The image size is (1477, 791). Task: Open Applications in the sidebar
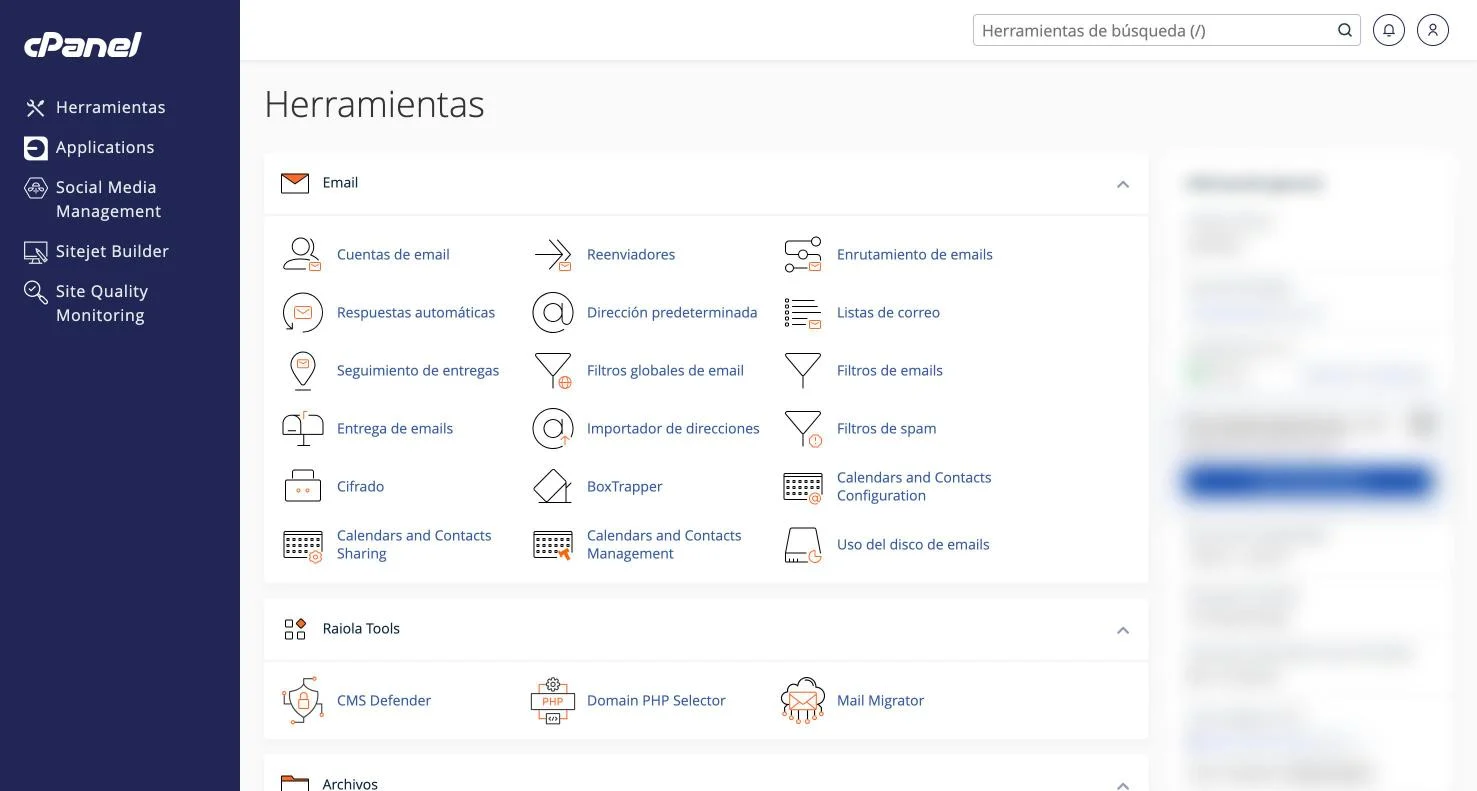(x=89, y=147)
